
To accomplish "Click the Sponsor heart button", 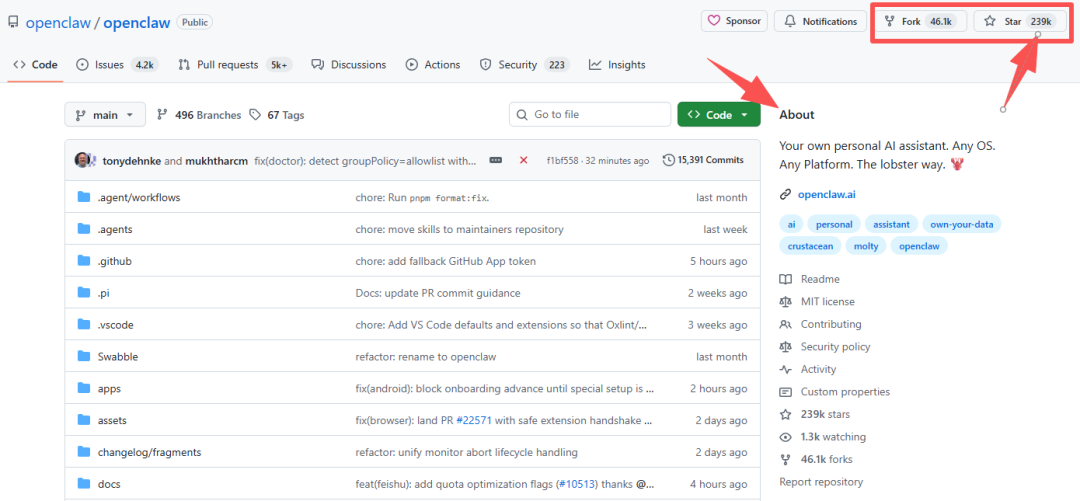I will pyautogui.click(x=733, y=21).
